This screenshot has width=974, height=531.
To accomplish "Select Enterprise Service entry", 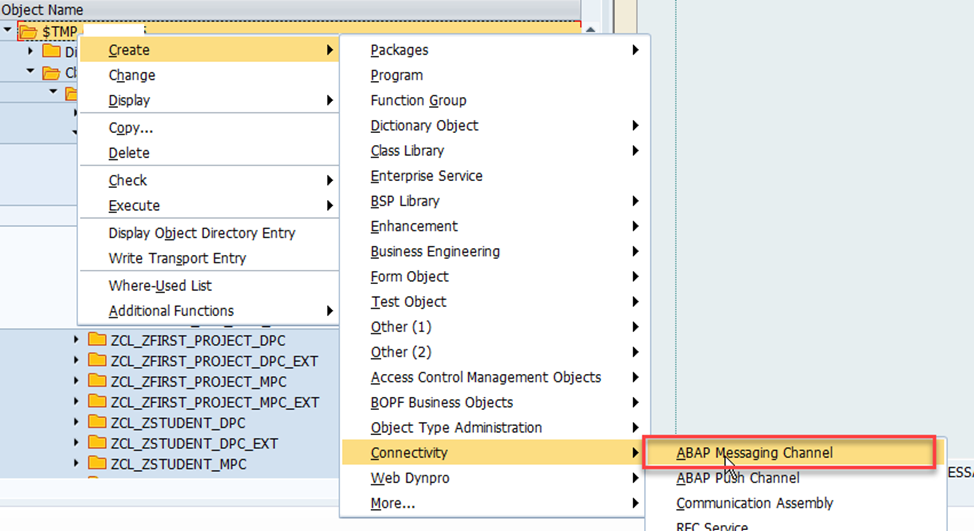I will pyautogui.click(x=494, y=176).
